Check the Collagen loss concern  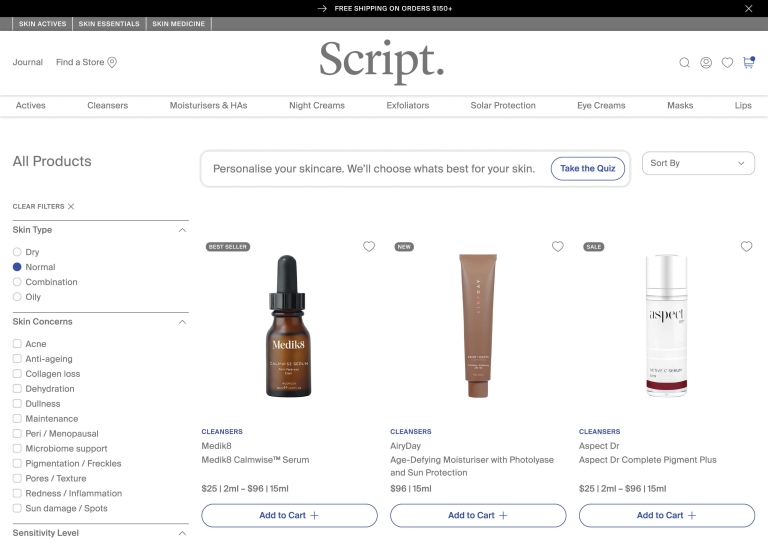[x=17, y=374]
